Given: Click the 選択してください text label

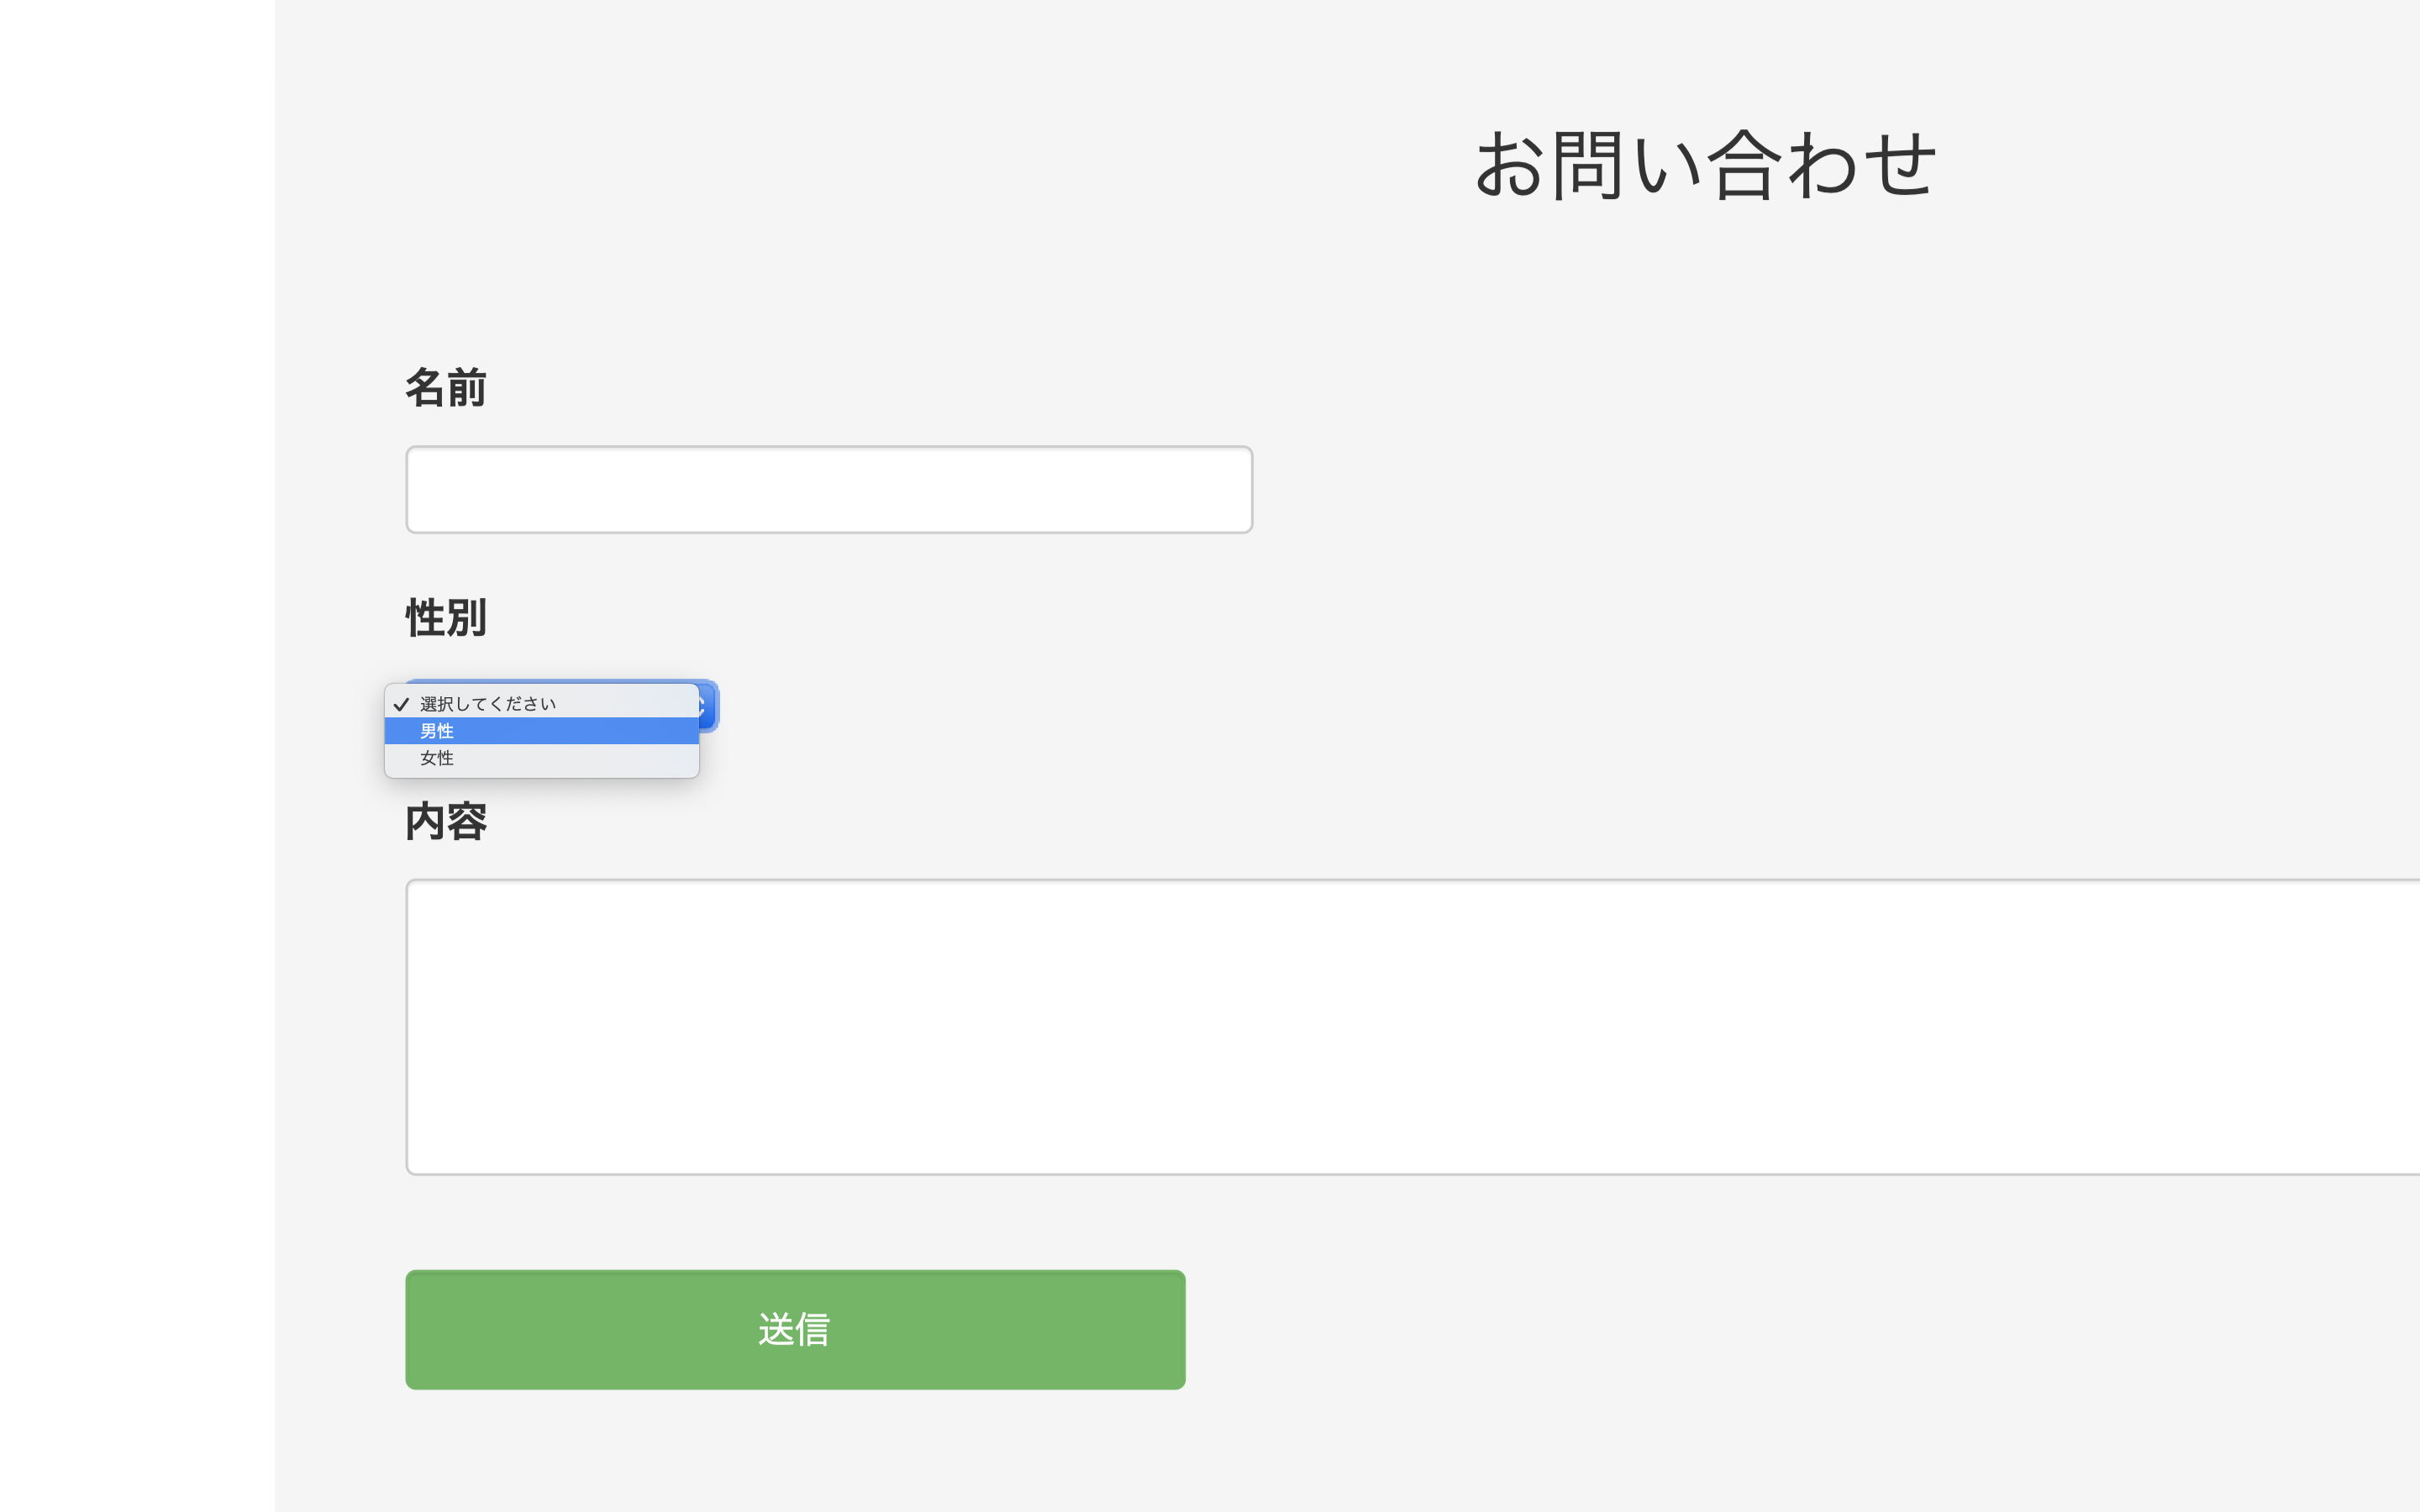Looking at the screenshot, I should click(488, 704).
